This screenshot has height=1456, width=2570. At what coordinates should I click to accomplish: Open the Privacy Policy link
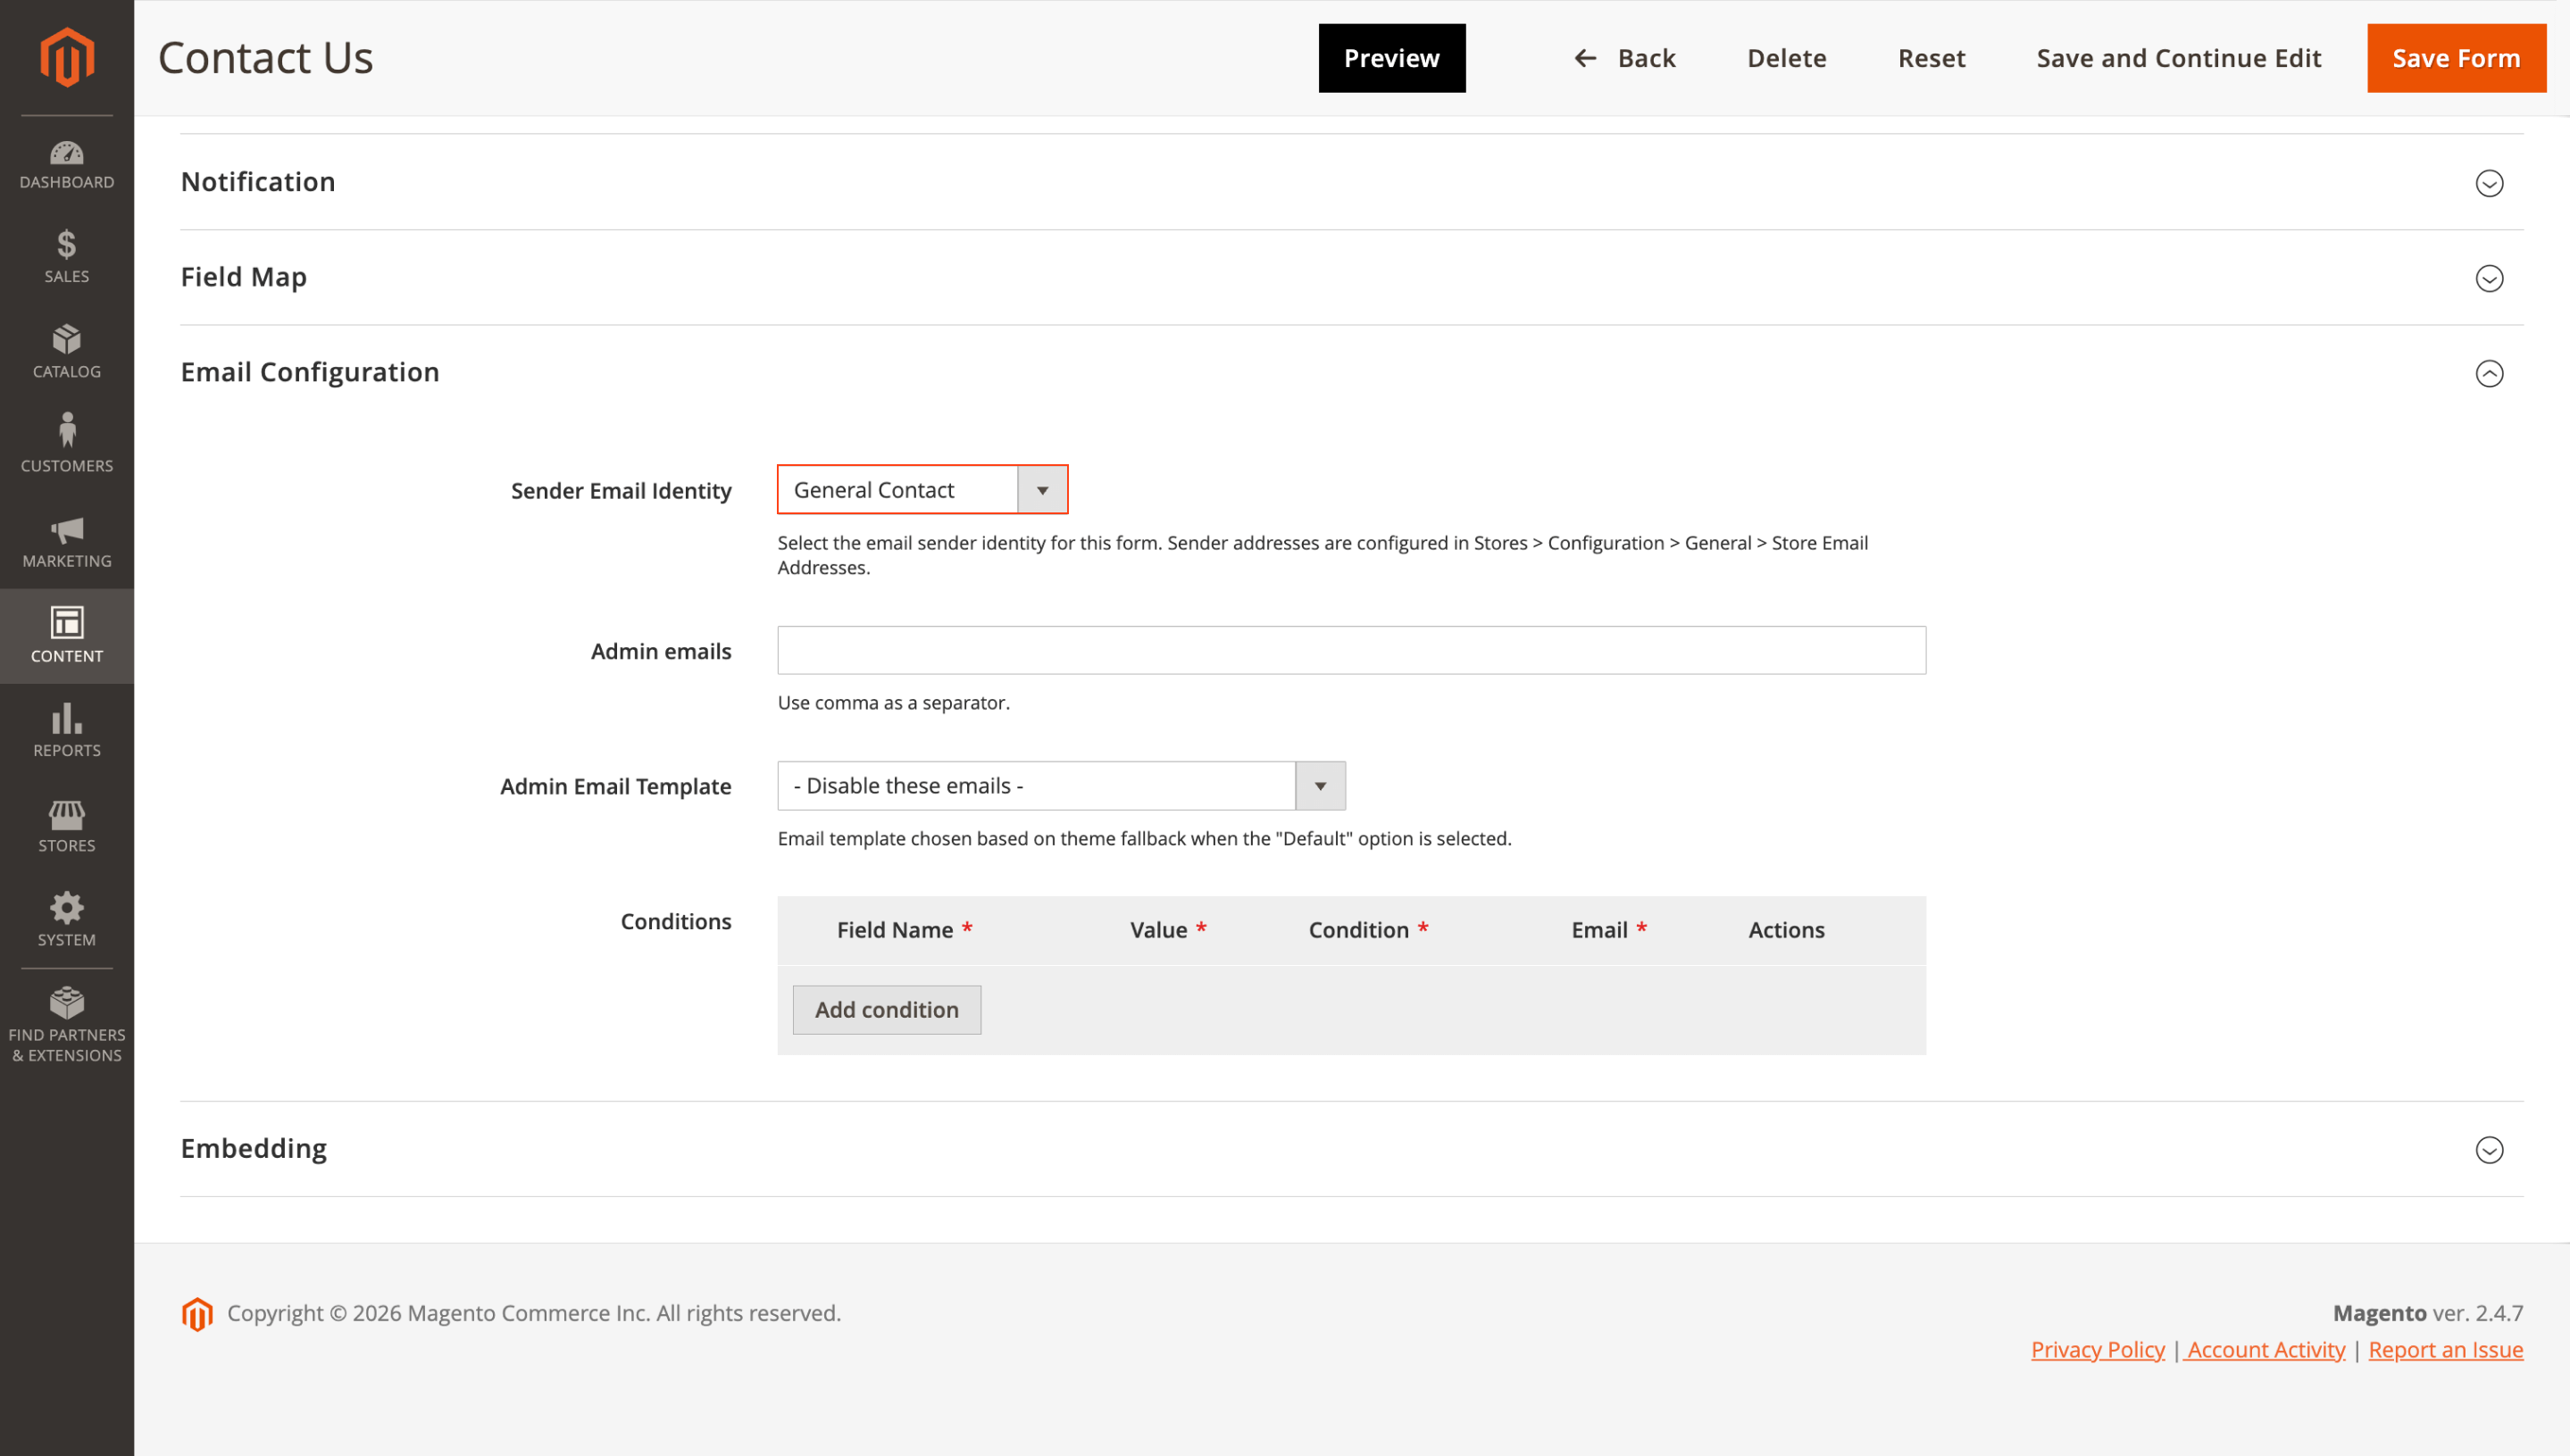click(2097, 1350)
